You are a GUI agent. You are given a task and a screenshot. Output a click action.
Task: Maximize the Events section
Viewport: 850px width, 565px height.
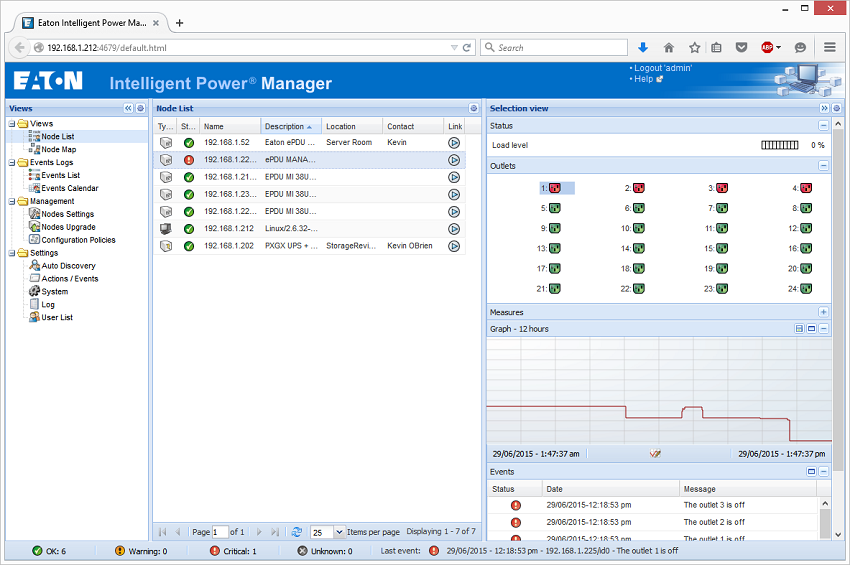pos(812,472)
